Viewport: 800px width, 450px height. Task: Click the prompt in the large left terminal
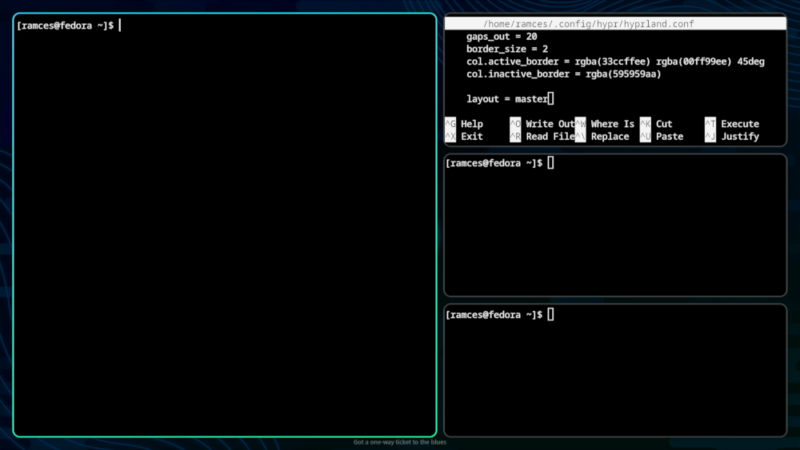point(65,26)
